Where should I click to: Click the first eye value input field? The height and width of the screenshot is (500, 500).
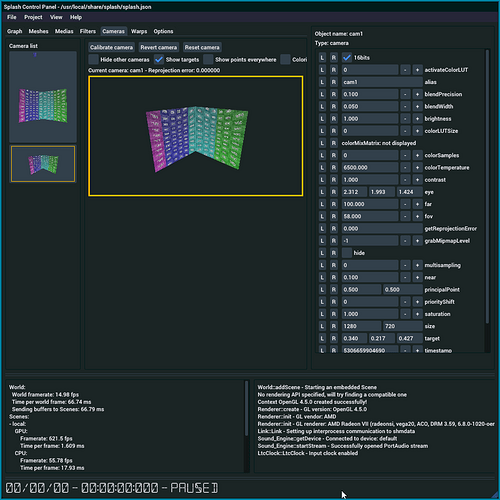click(355, 192)
